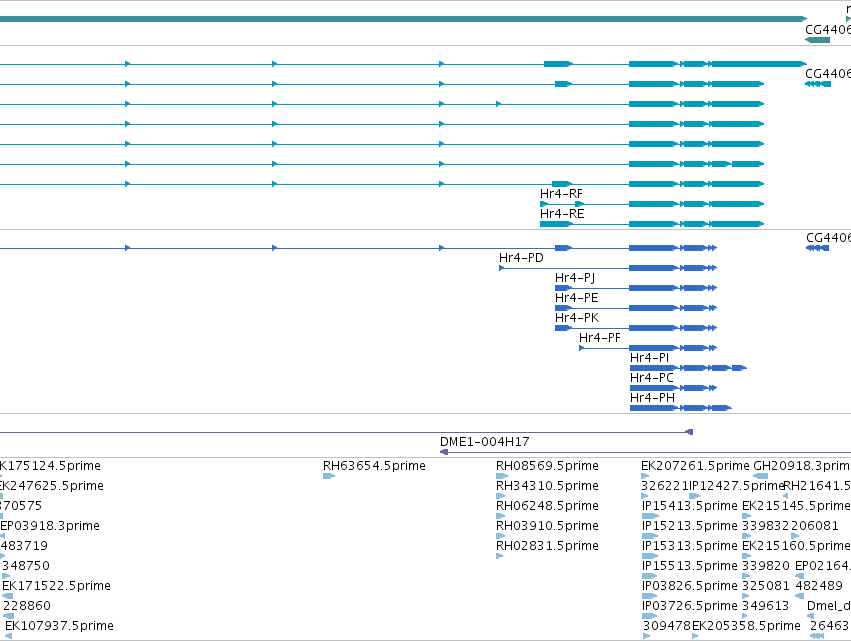This screenshot has height=641, width=851.
Task: Open the Hr4-PI protein label
Action: pos(649,358)
